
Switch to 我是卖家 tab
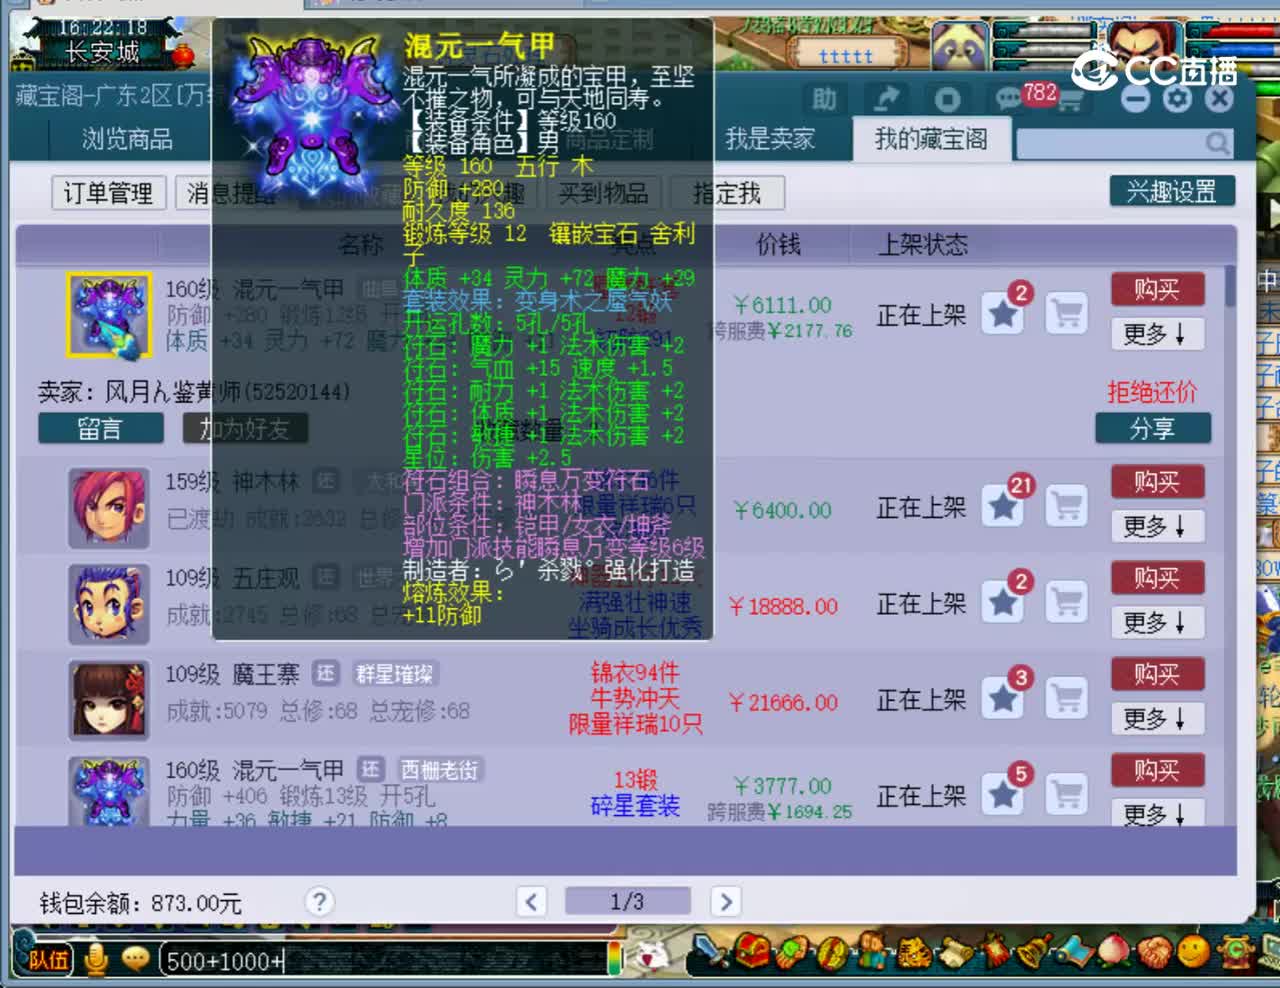(770, 139)
